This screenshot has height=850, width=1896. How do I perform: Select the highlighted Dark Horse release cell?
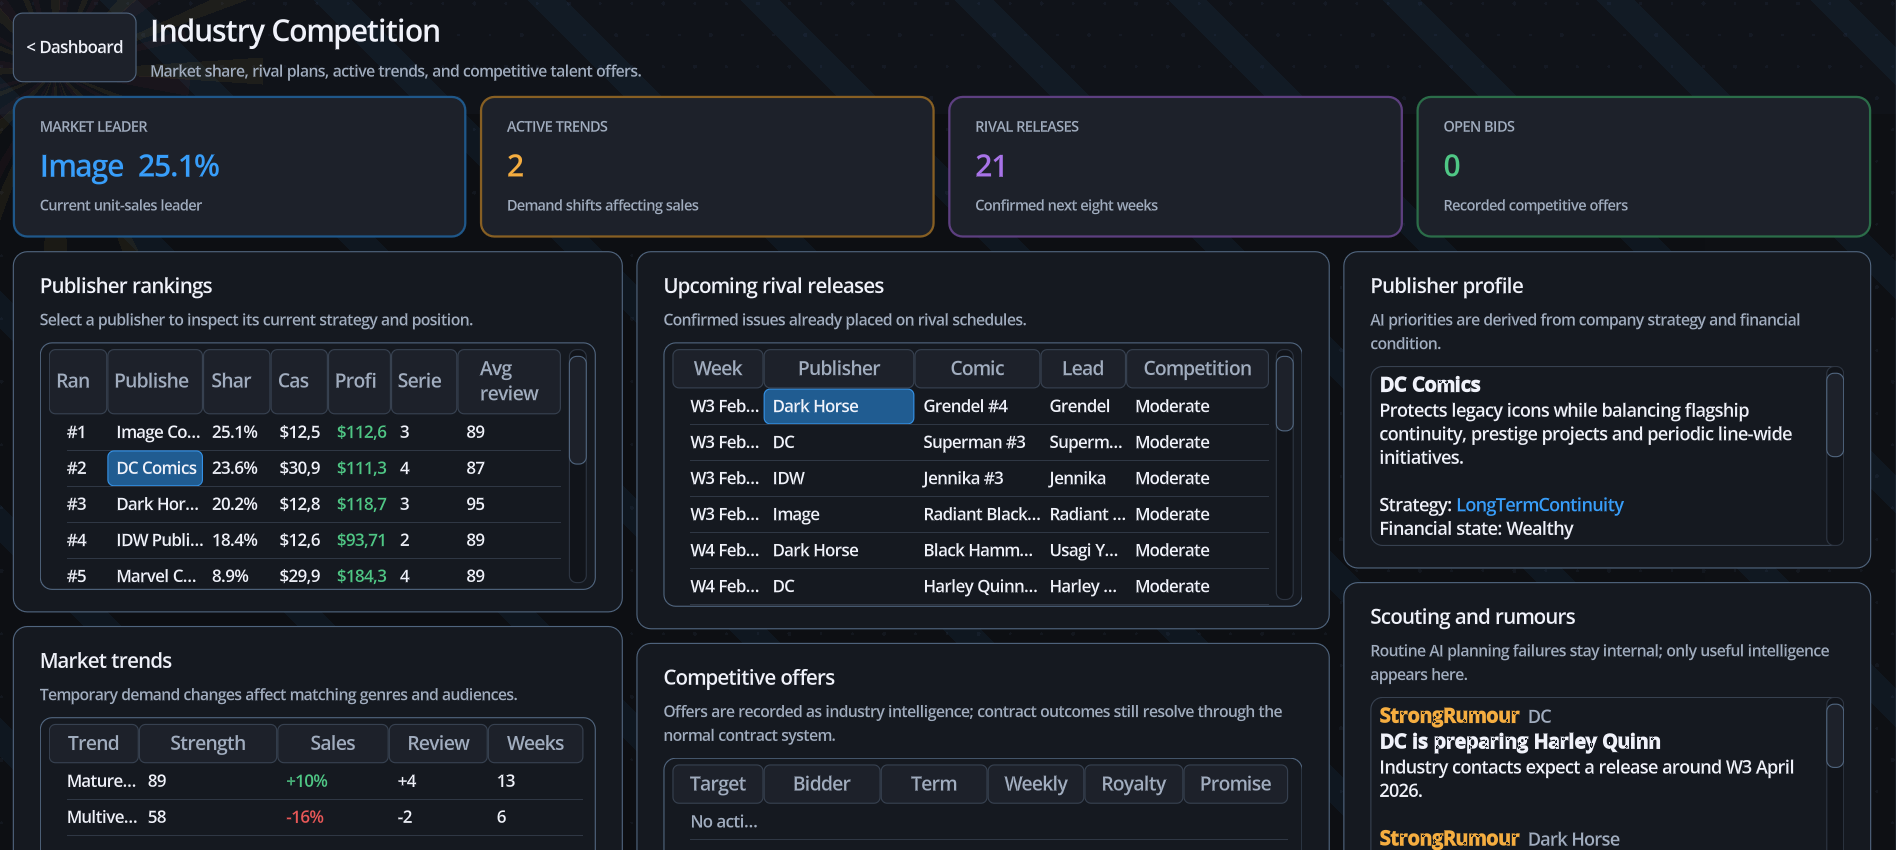coord(839,406)
